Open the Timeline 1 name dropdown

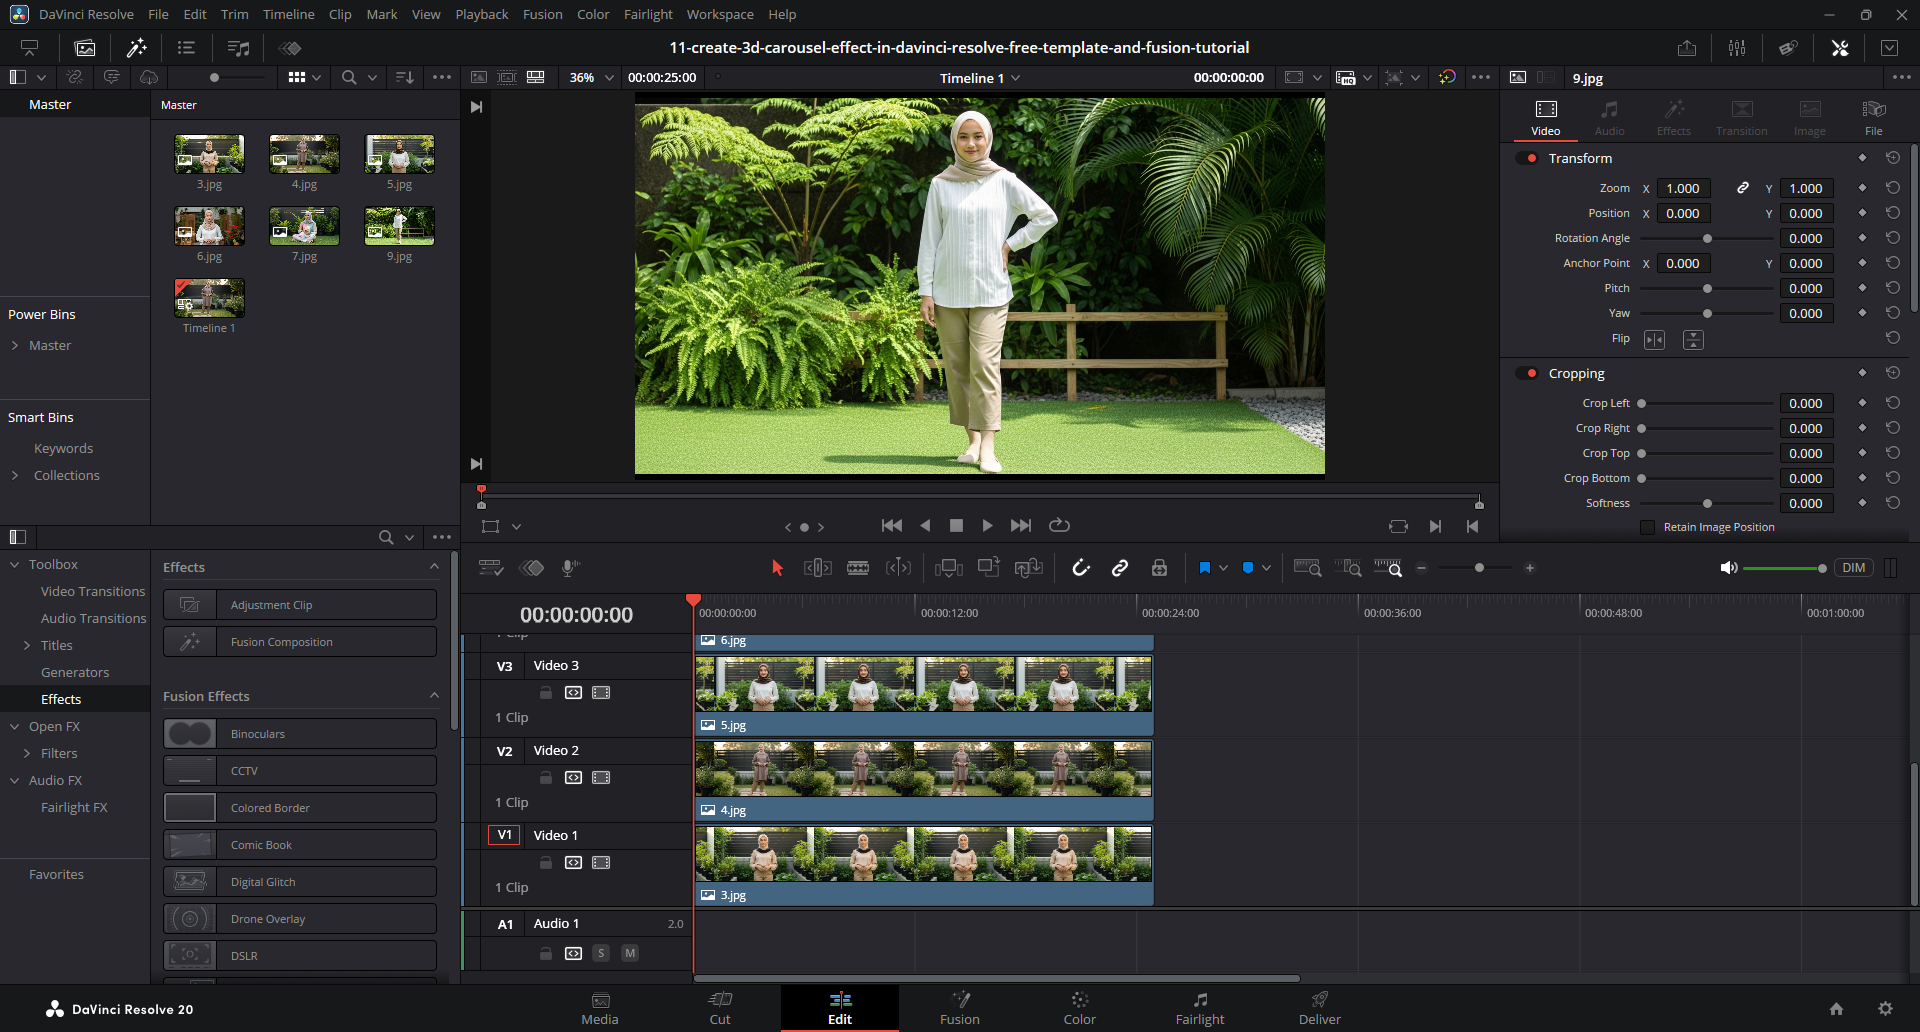coord(1016,78)
